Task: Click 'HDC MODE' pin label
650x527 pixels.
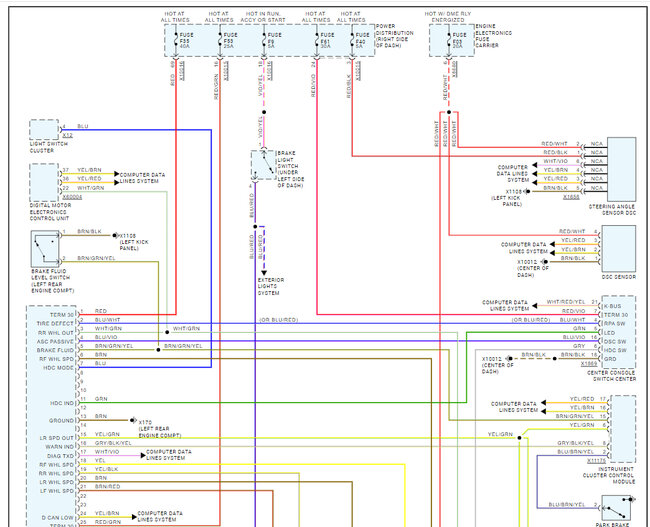Action: tap(58, 368)
